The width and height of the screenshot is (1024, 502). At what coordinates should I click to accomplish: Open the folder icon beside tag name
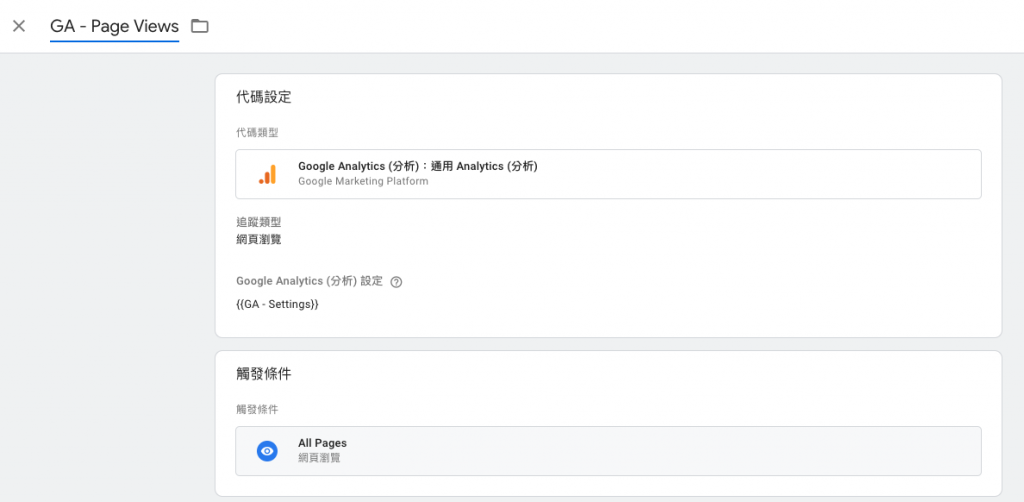200,26
